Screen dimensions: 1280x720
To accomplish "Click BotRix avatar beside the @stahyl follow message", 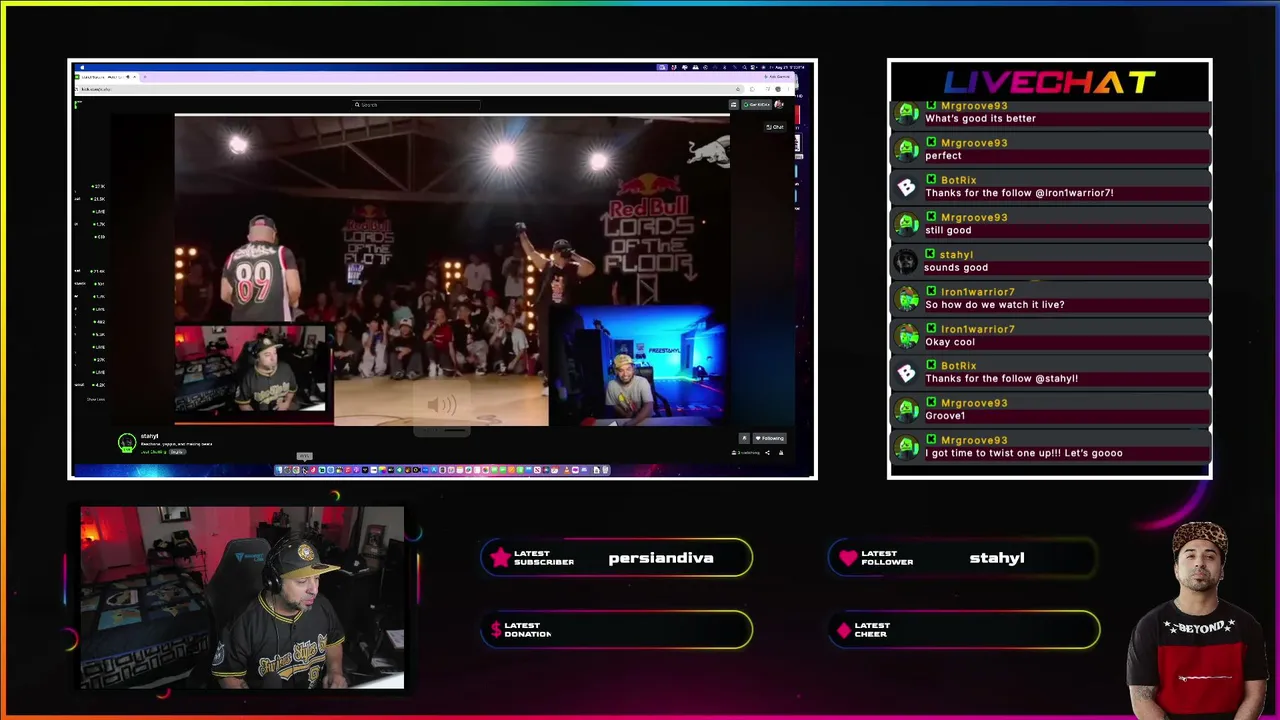I will 906,373.
